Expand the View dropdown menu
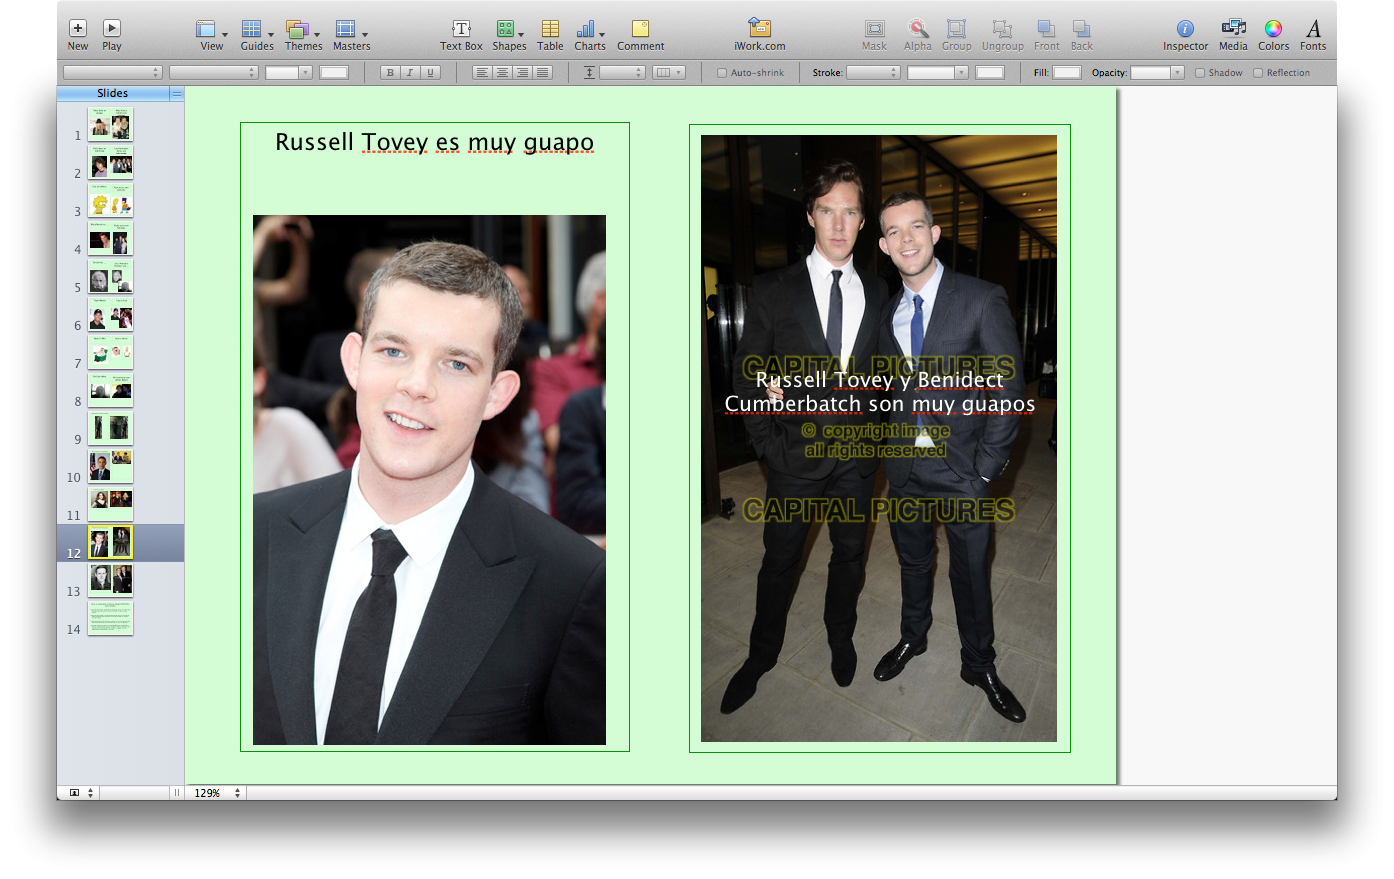1394x879 pixels. (x=211, y=30)
